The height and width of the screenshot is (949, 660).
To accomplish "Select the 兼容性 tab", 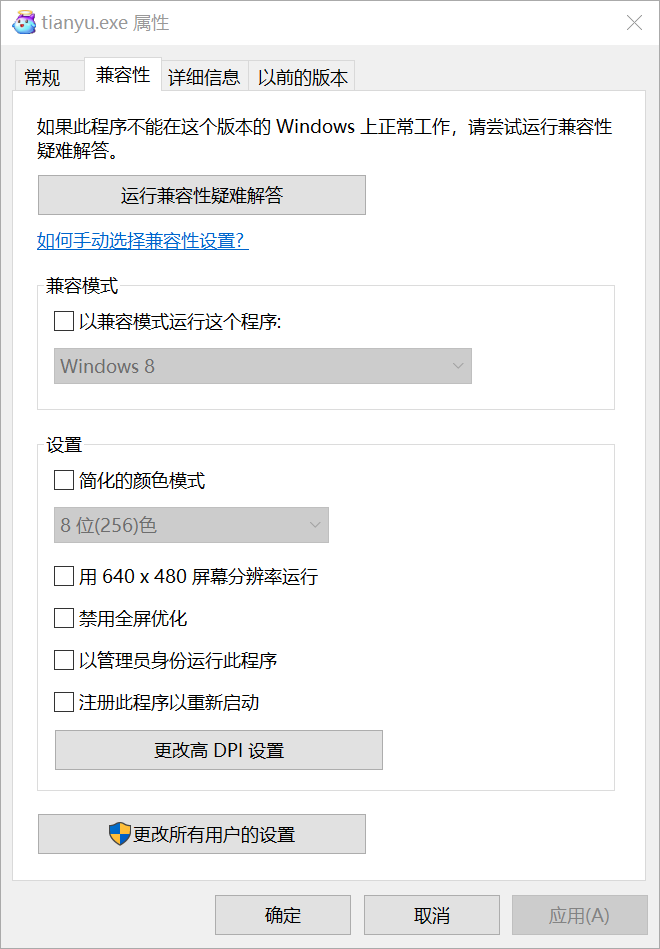I will (x=123, y=75).
